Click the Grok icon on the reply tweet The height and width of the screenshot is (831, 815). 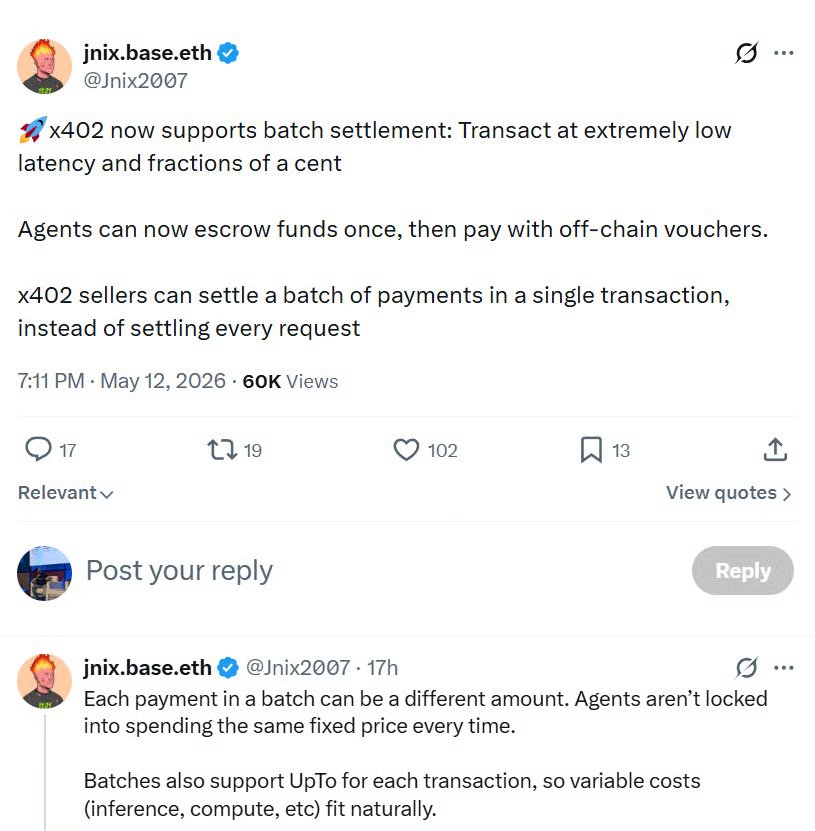(x=746, y=668)
